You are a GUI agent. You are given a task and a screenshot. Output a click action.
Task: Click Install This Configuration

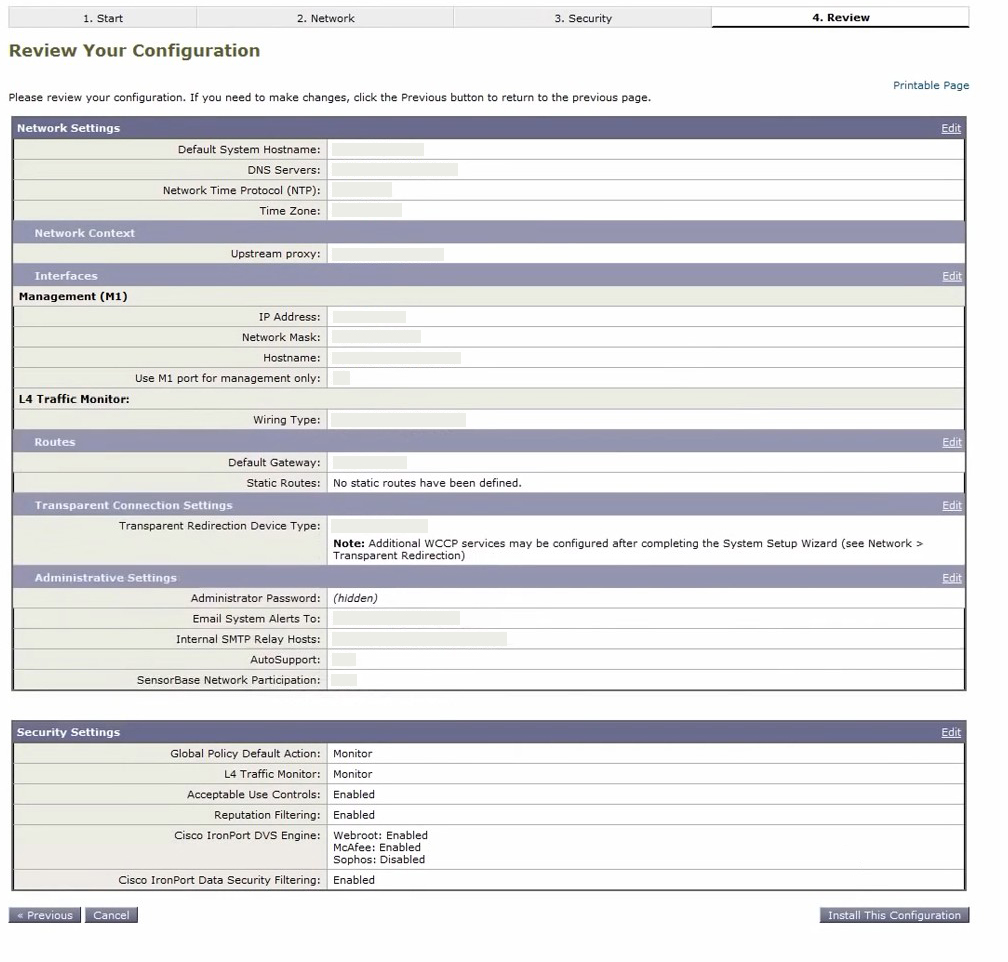(894, 915)
